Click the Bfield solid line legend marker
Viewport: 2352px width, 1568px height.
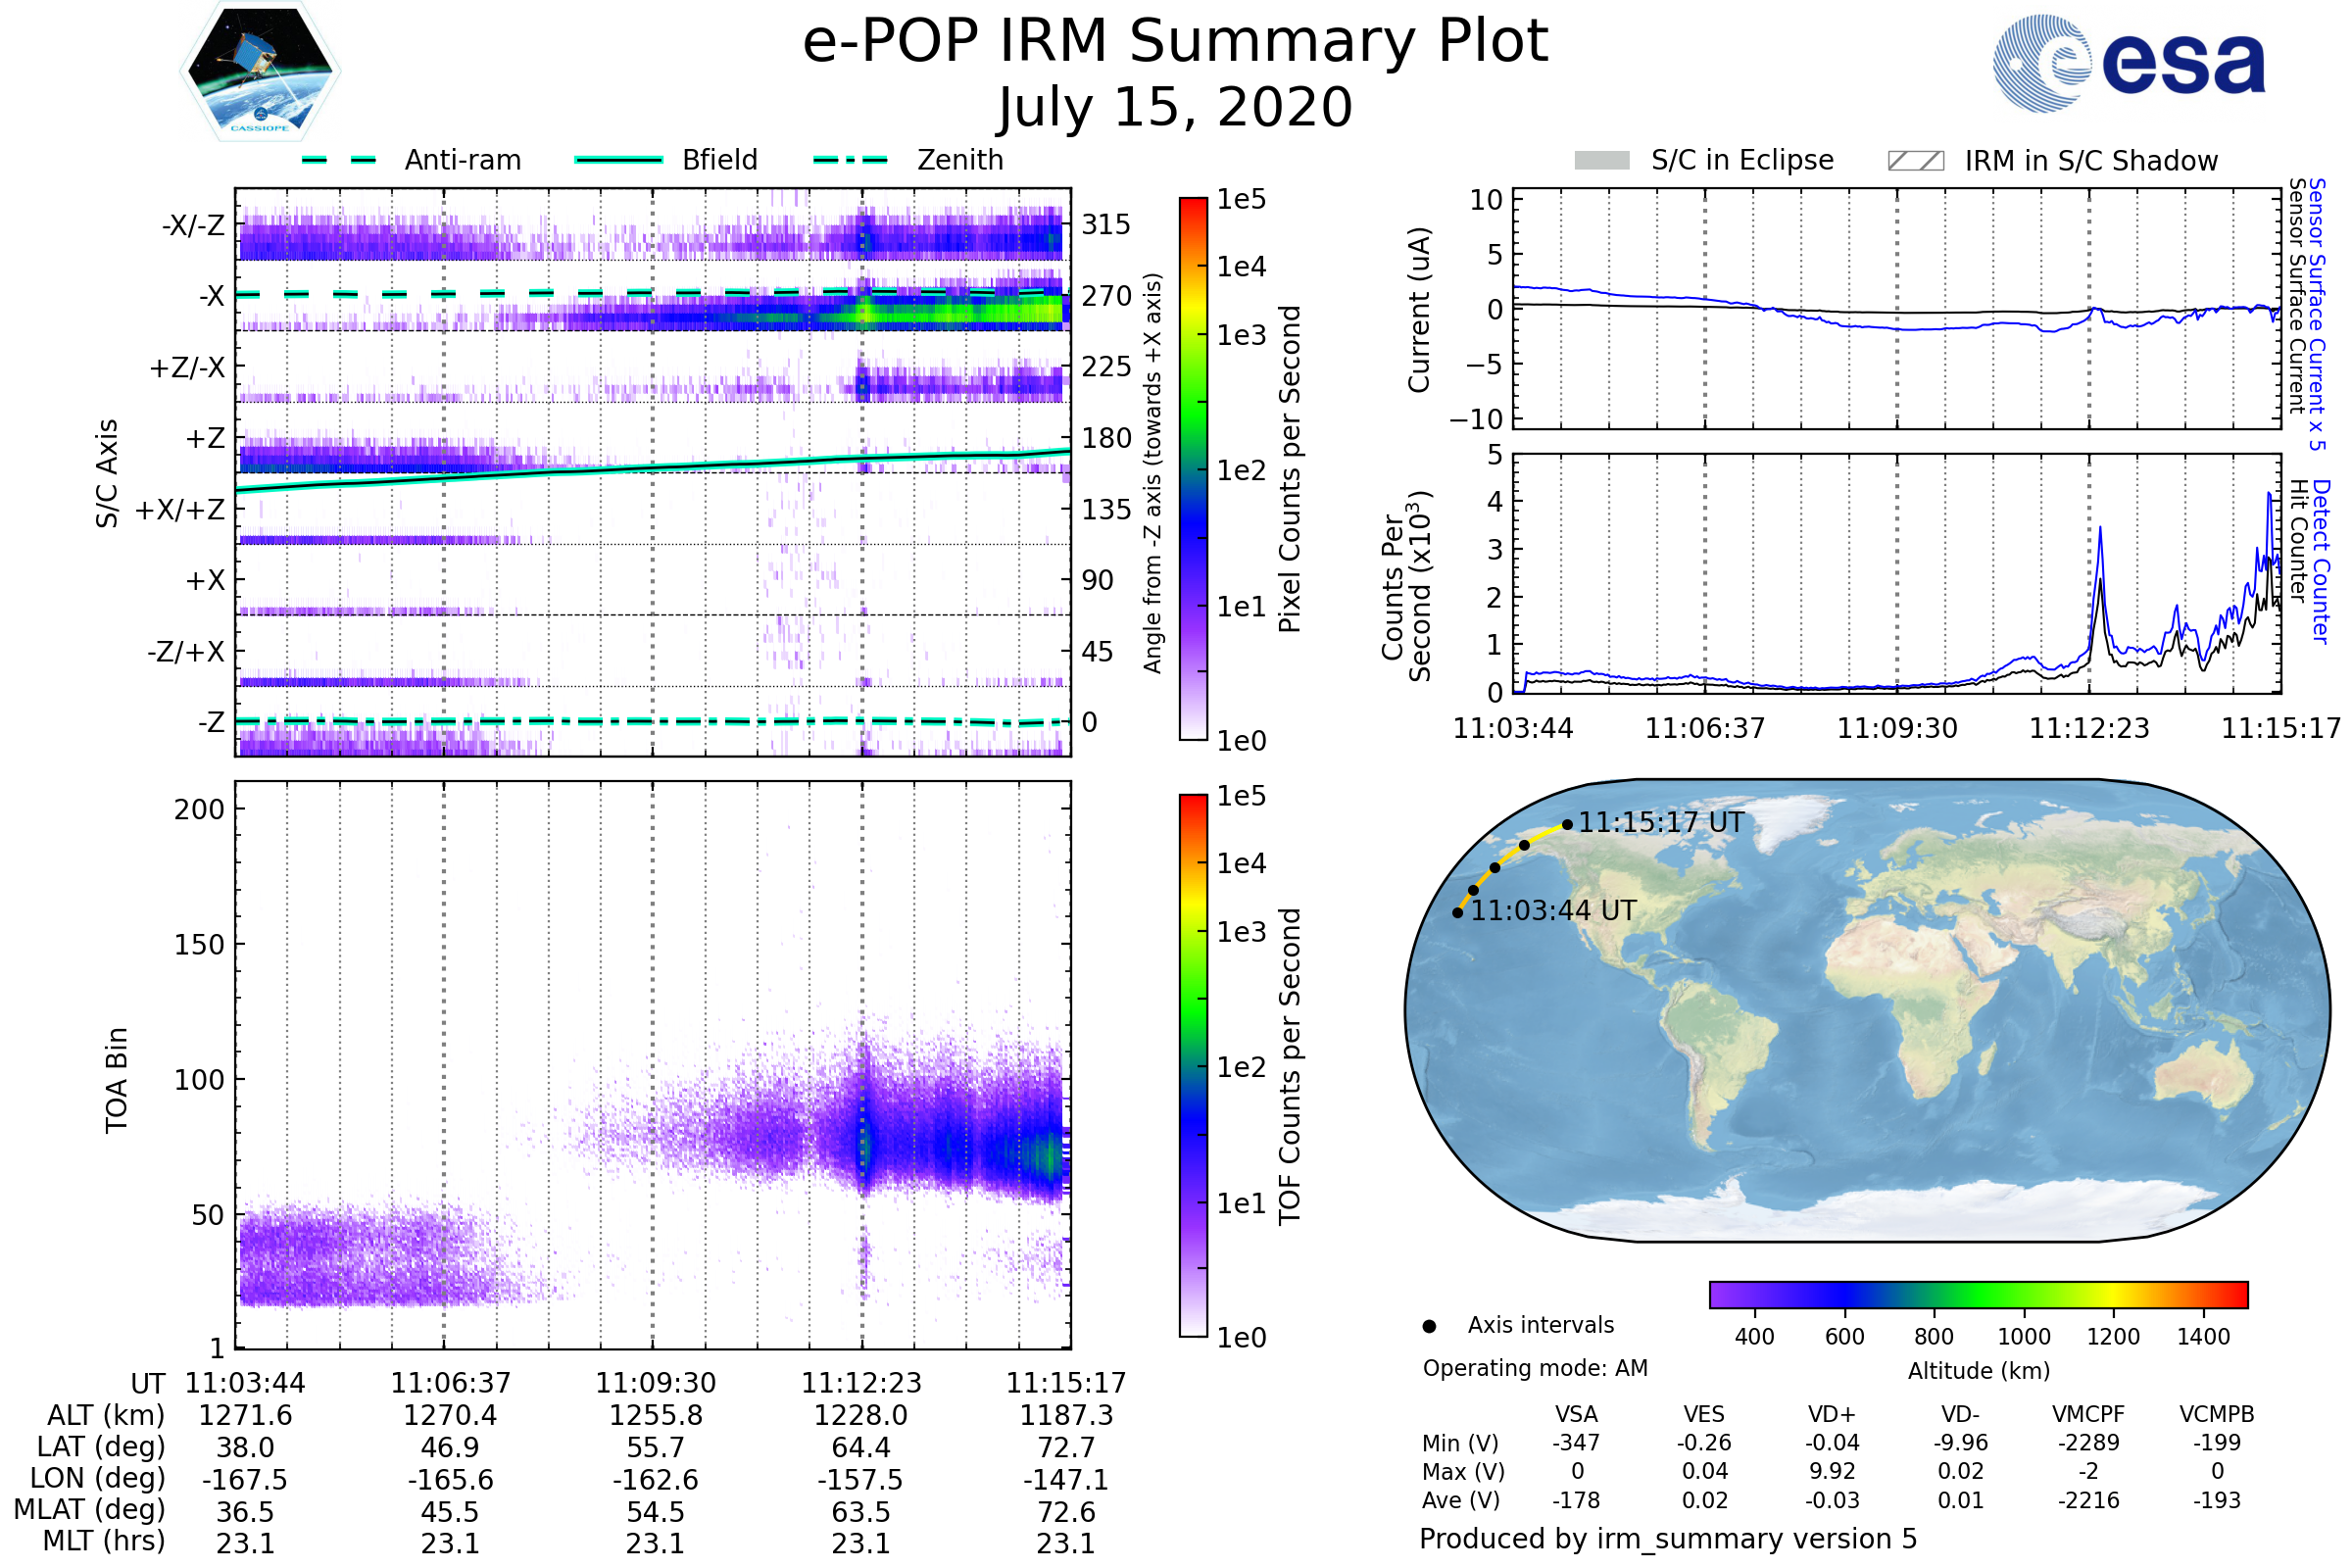pos(618,160)
